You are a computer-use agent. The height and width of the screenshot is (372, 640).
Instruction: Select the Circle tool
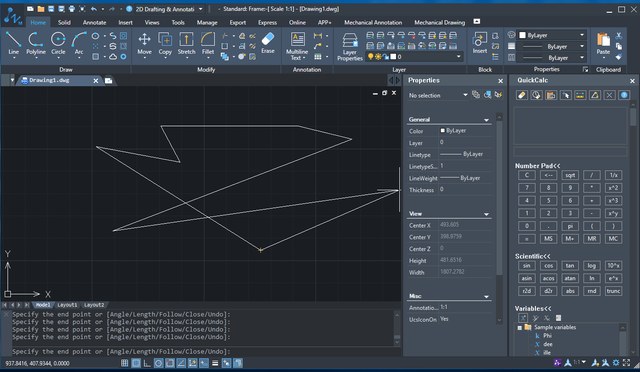(x=58, y=43)
